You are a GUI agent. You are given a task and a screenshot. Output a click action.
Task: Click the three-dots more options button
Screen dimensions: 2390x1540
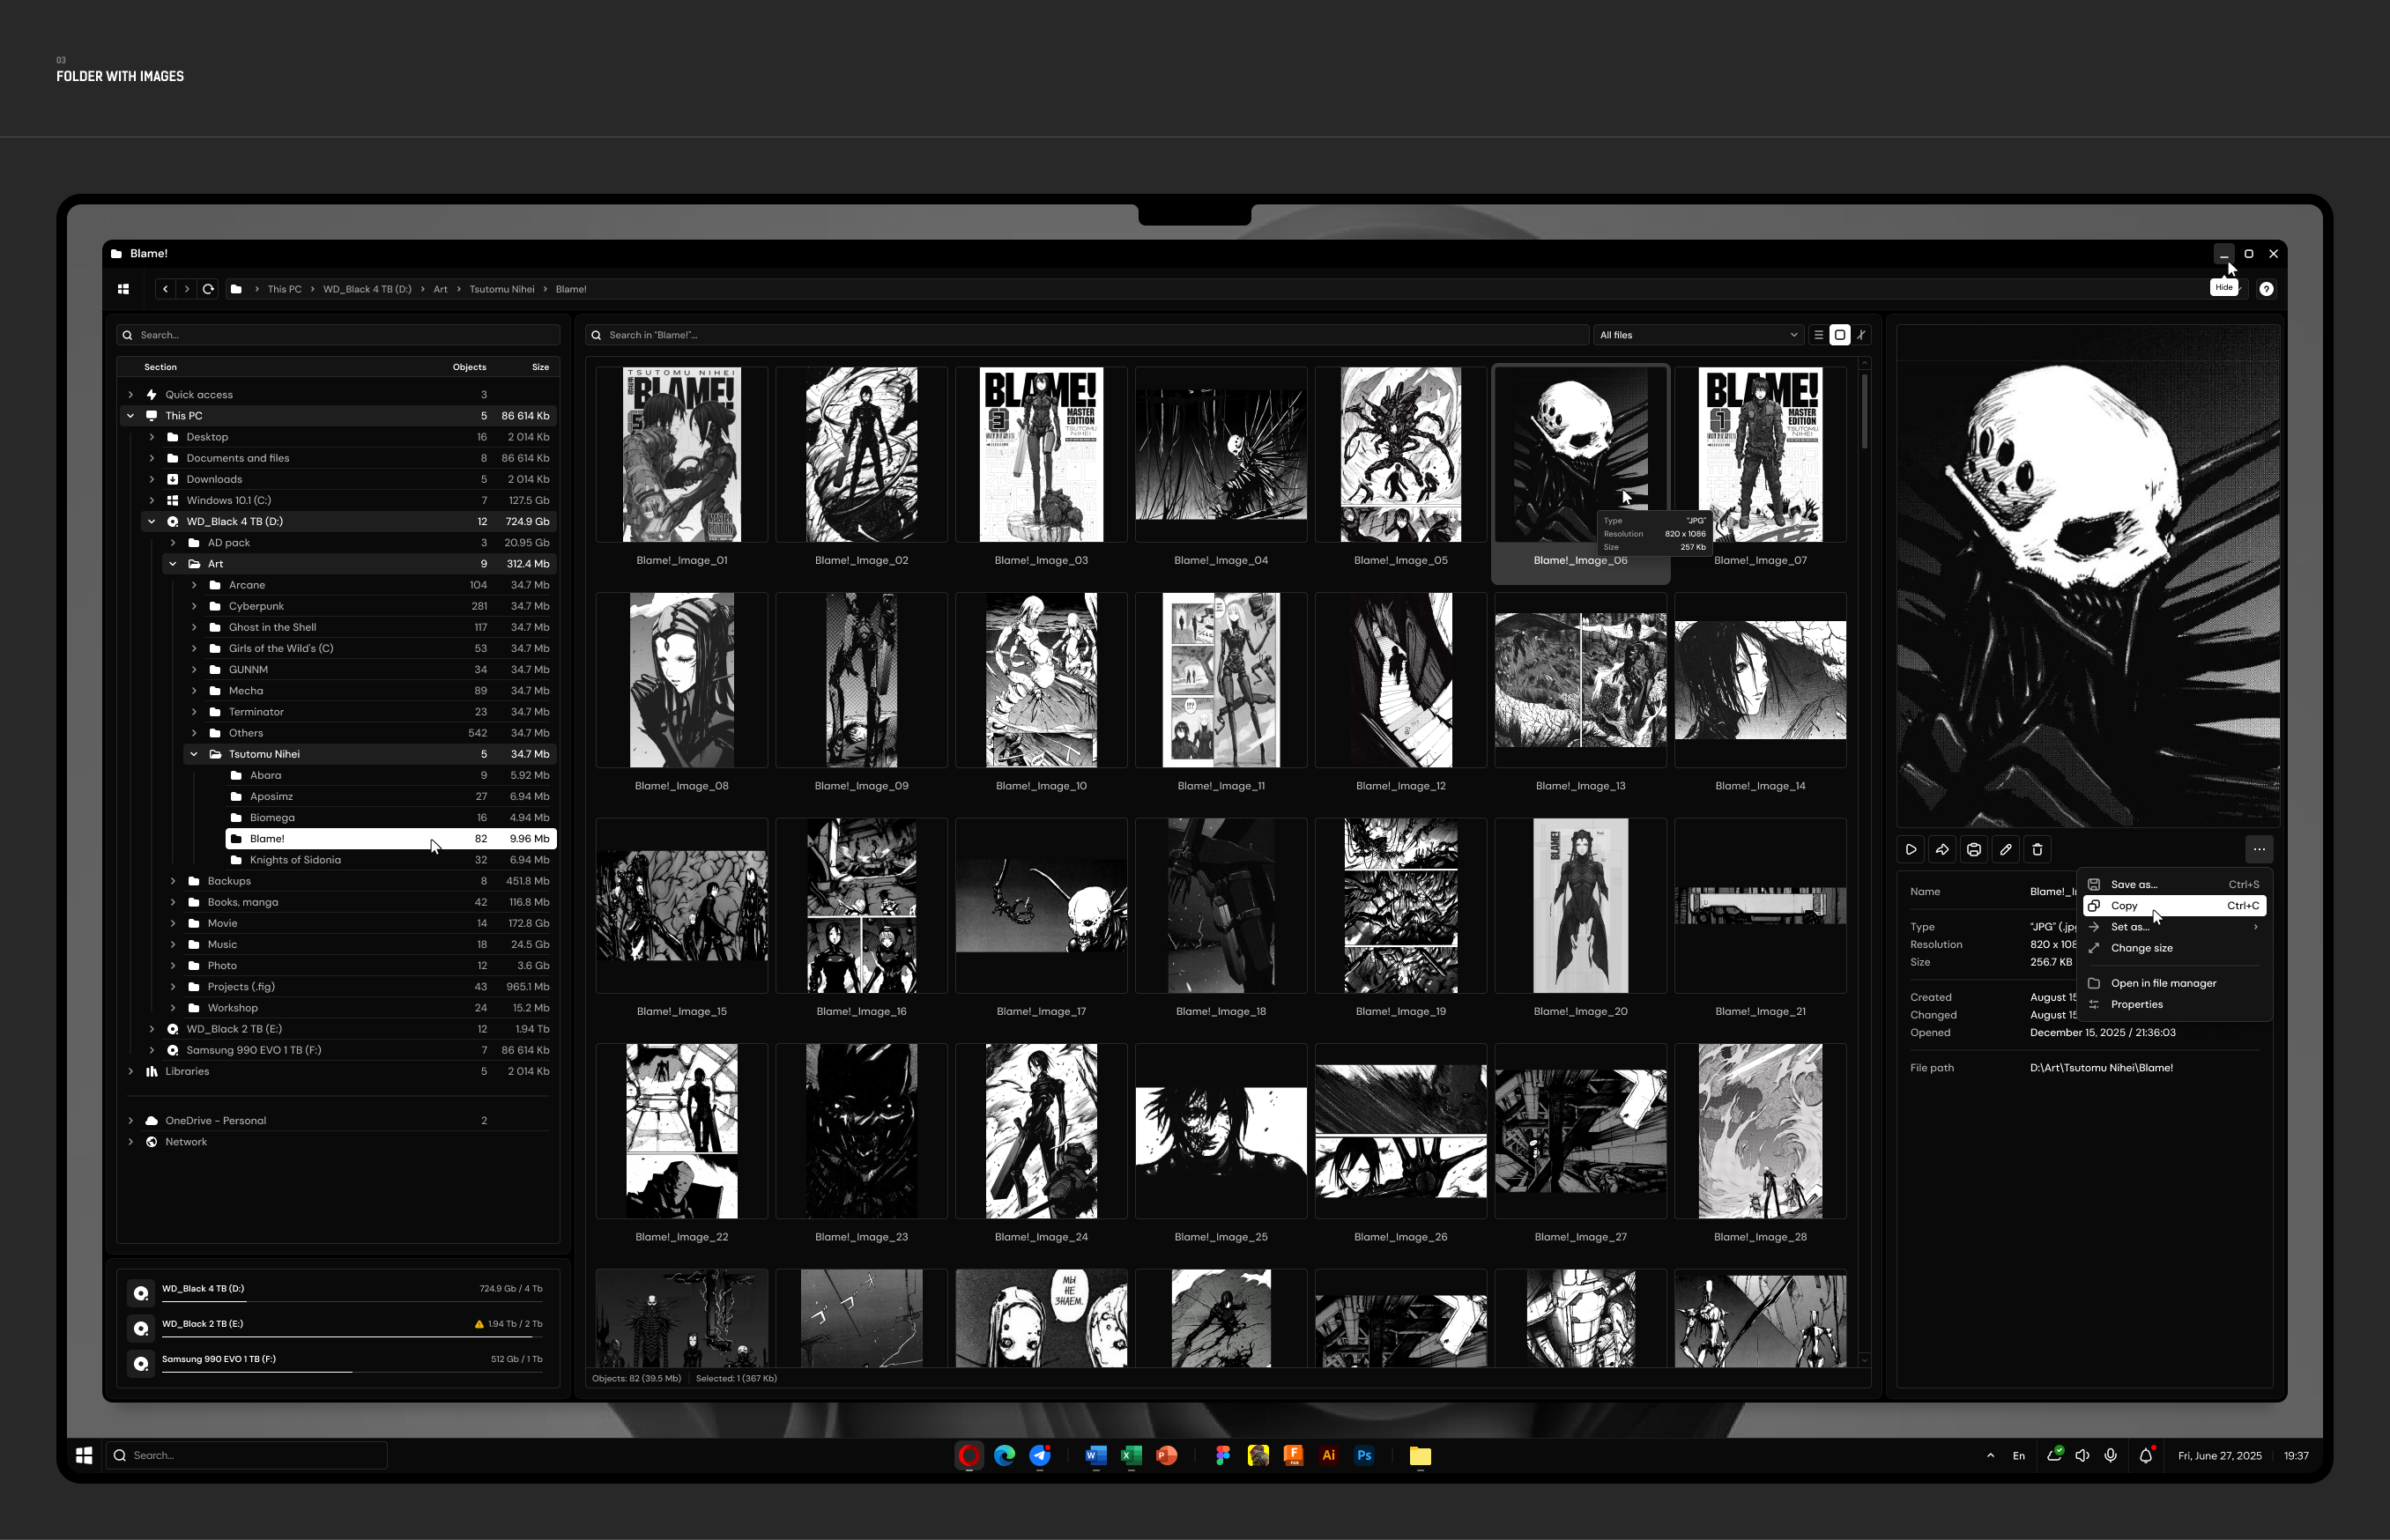2259,850
